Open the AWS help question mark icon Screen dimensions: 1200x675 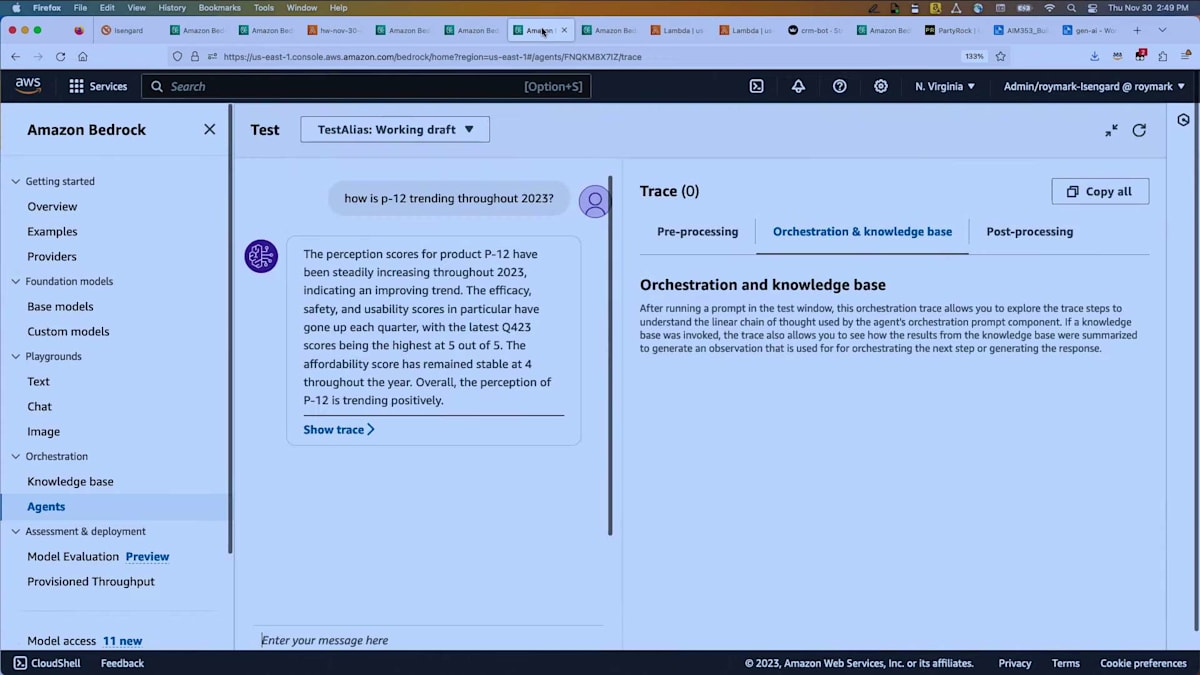point(840,86)
